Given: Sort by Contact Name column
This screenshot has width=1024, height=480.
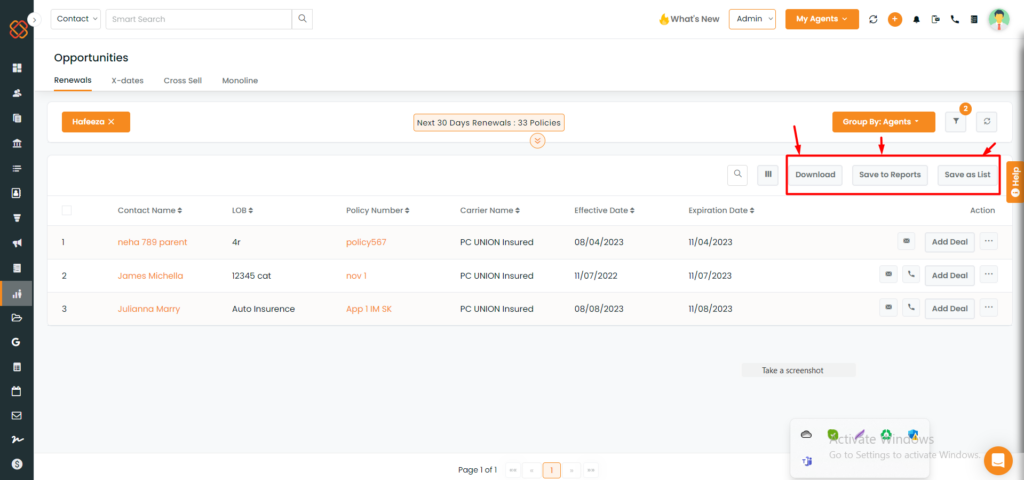Looking at the screenshot, I should [150, 210].
